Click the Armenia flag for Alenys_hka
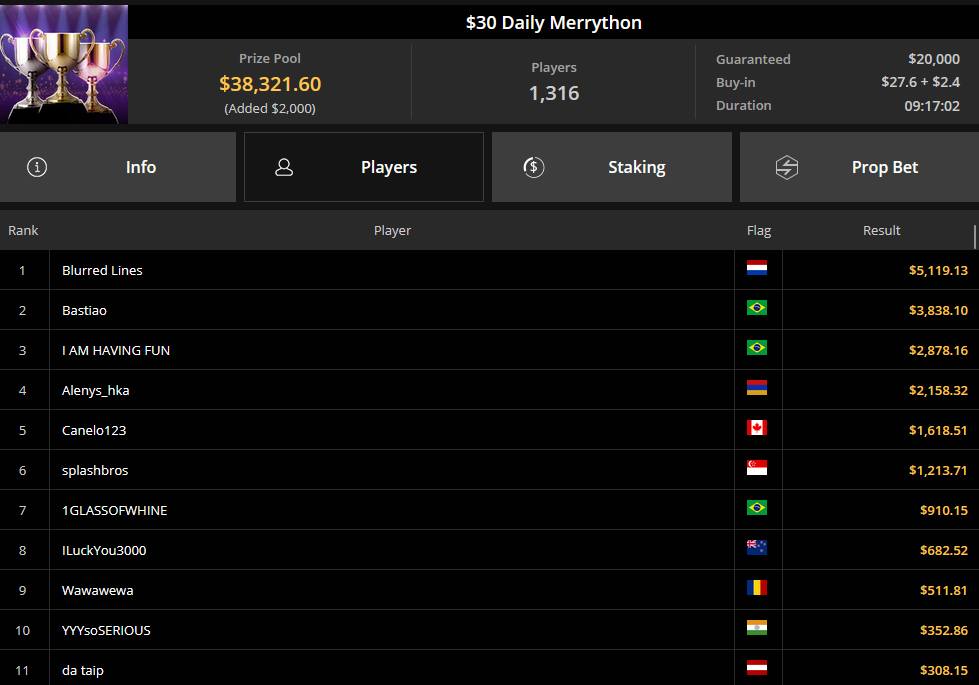The width and height of the screenshot is (979, 685). [757, 388]
